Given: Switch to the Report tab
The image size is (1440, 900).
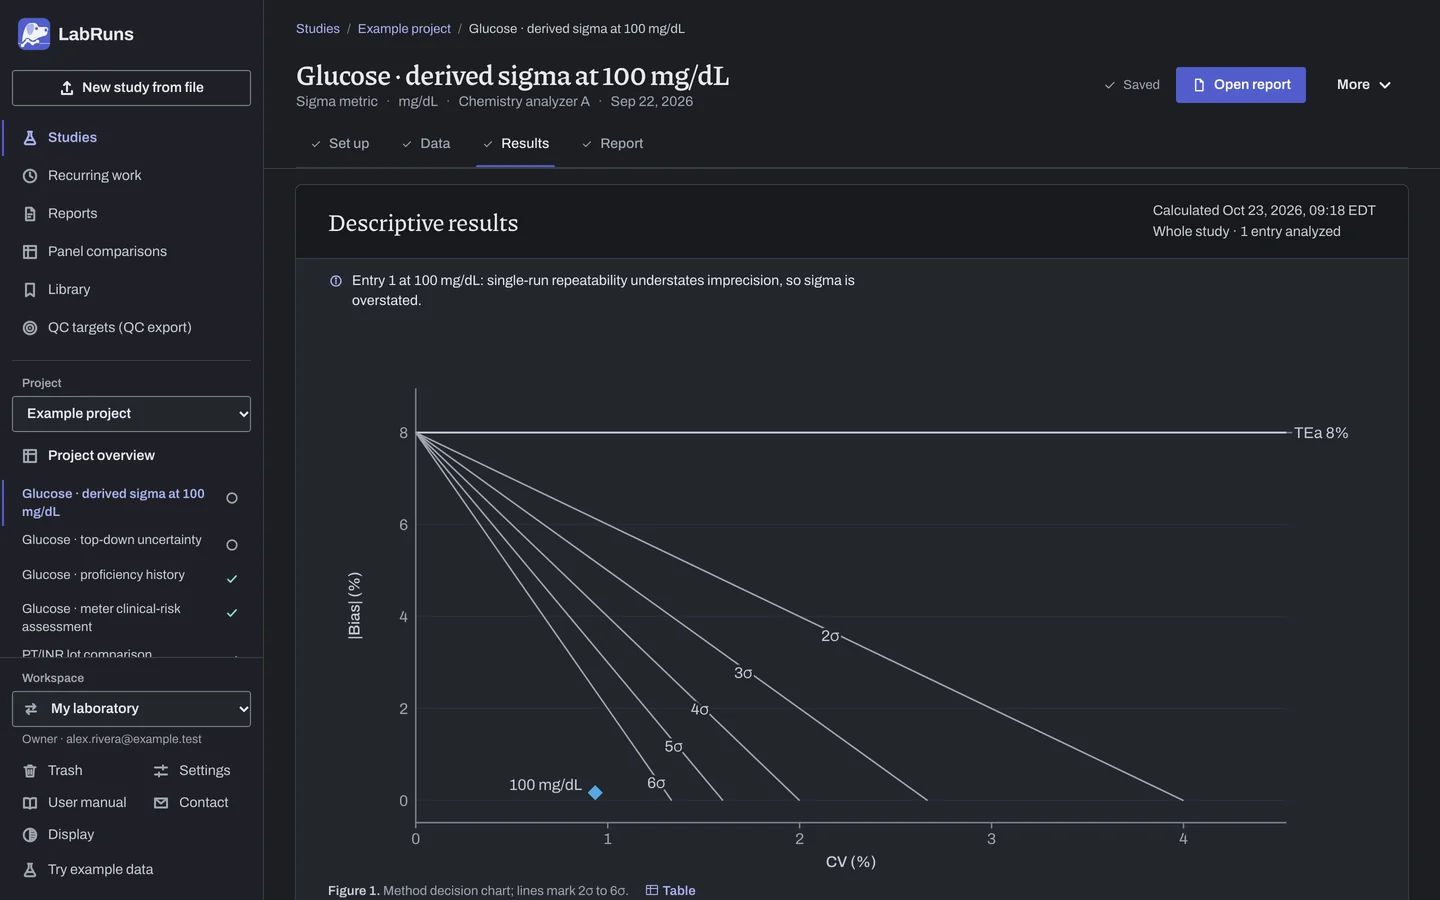Looking at the screenshot, I should tap(613, 144).
